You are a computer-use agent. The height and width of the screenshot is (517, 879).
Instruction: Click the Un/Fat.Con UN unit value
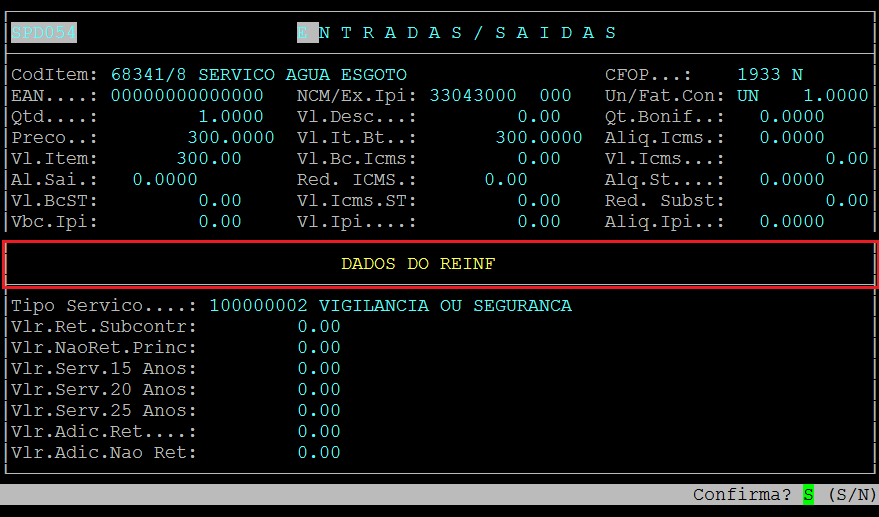pyautogui.click(x=748, y=96)
